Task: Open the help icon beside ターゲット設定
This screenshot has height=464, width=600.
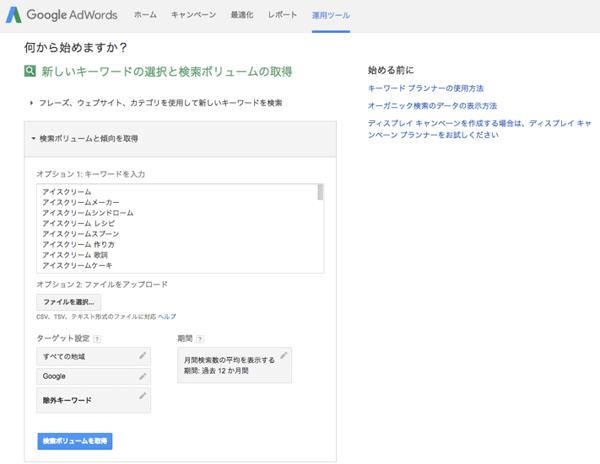Action: point(97,339)
